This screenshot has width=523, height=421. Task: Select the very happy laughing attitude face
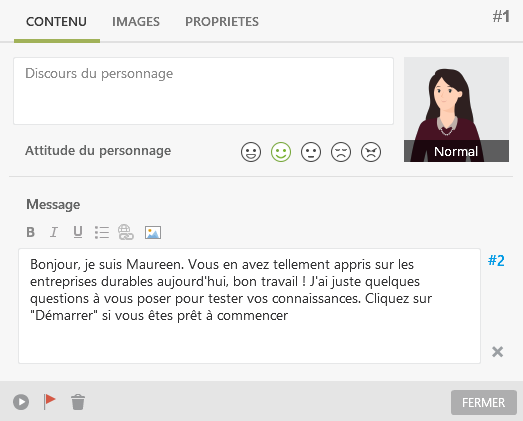[x=251, y=152]
